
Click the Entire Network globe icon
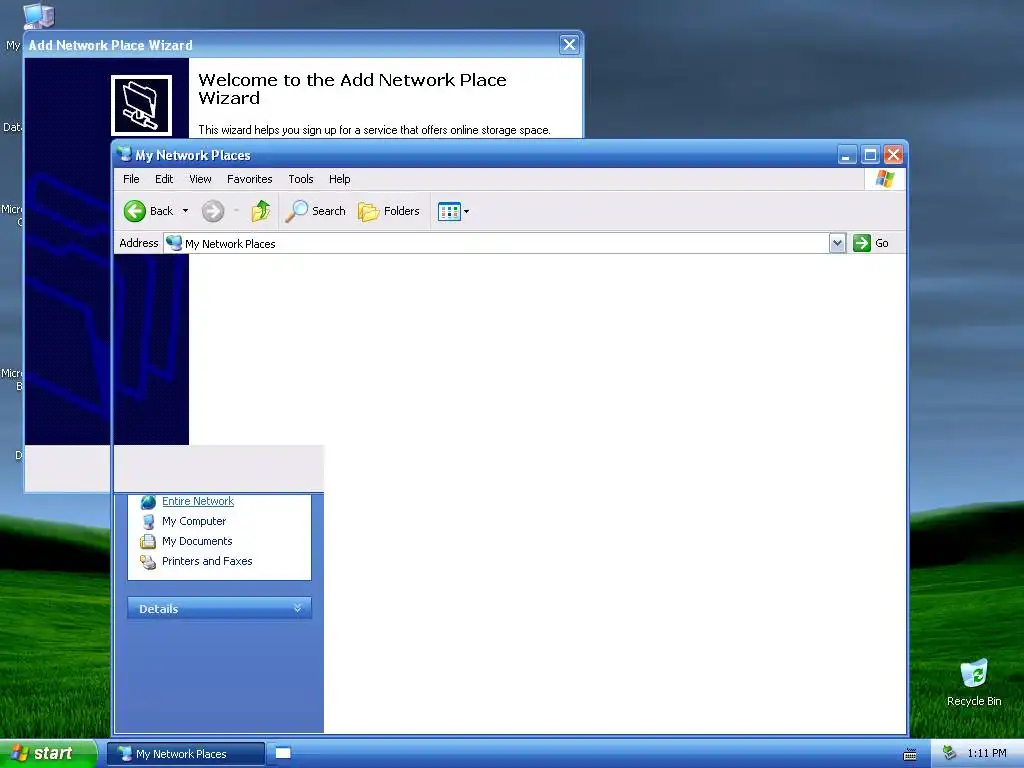(148, 502)
